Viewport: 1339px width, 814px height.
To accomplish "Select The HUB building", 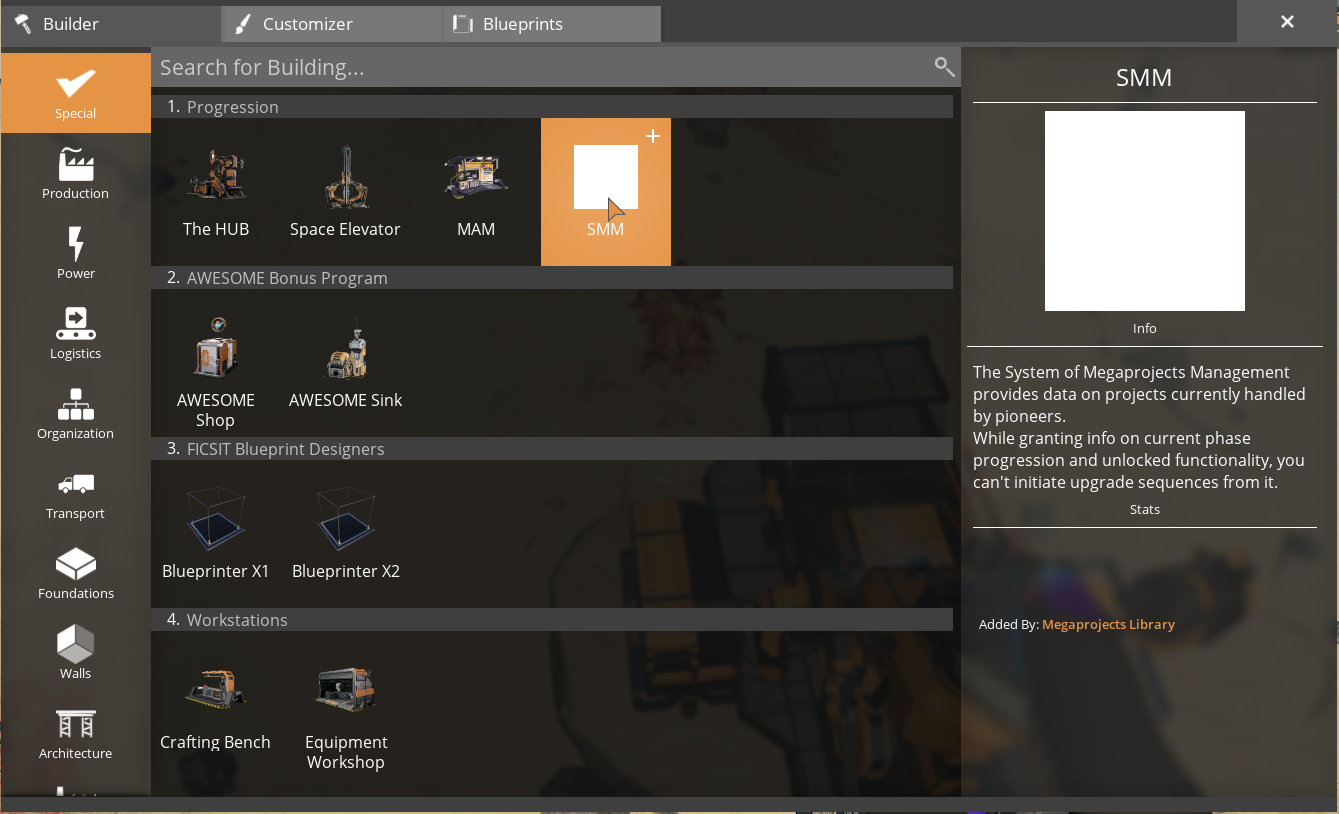I will click(216, 192).
